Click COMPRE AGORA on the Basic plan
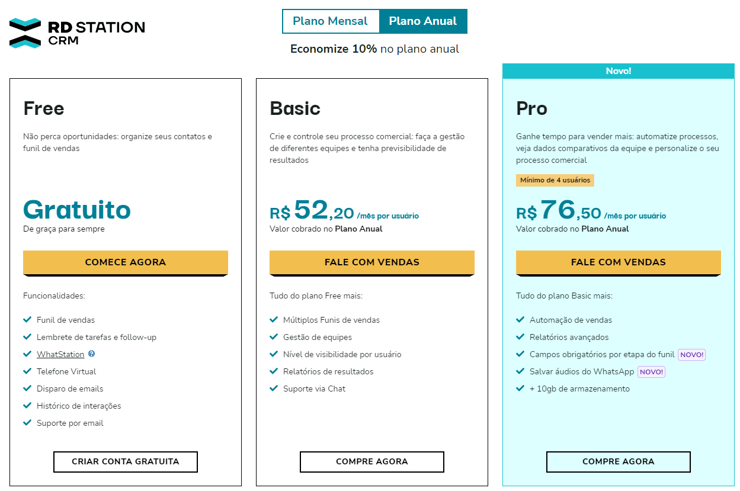740x491 pixels. point(372,462)
